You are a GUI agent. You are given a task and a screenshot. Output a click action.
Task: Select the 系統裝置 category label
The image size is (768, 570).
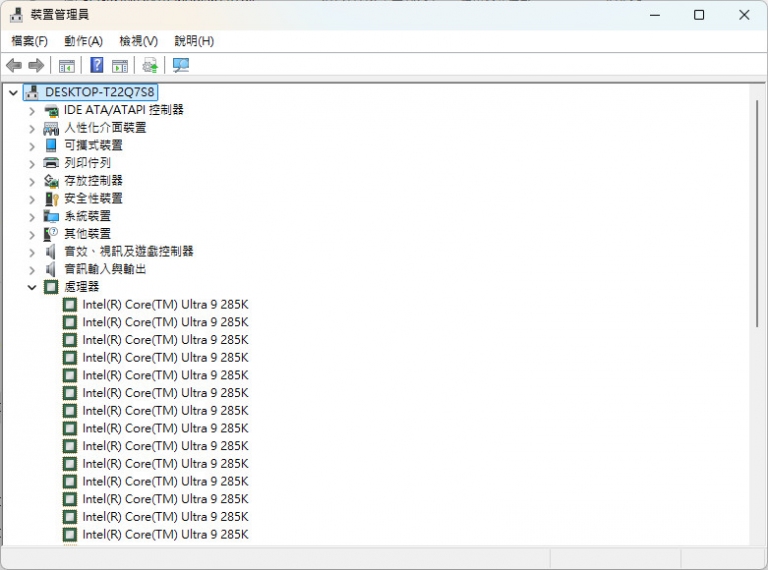(x=88, y=216)
